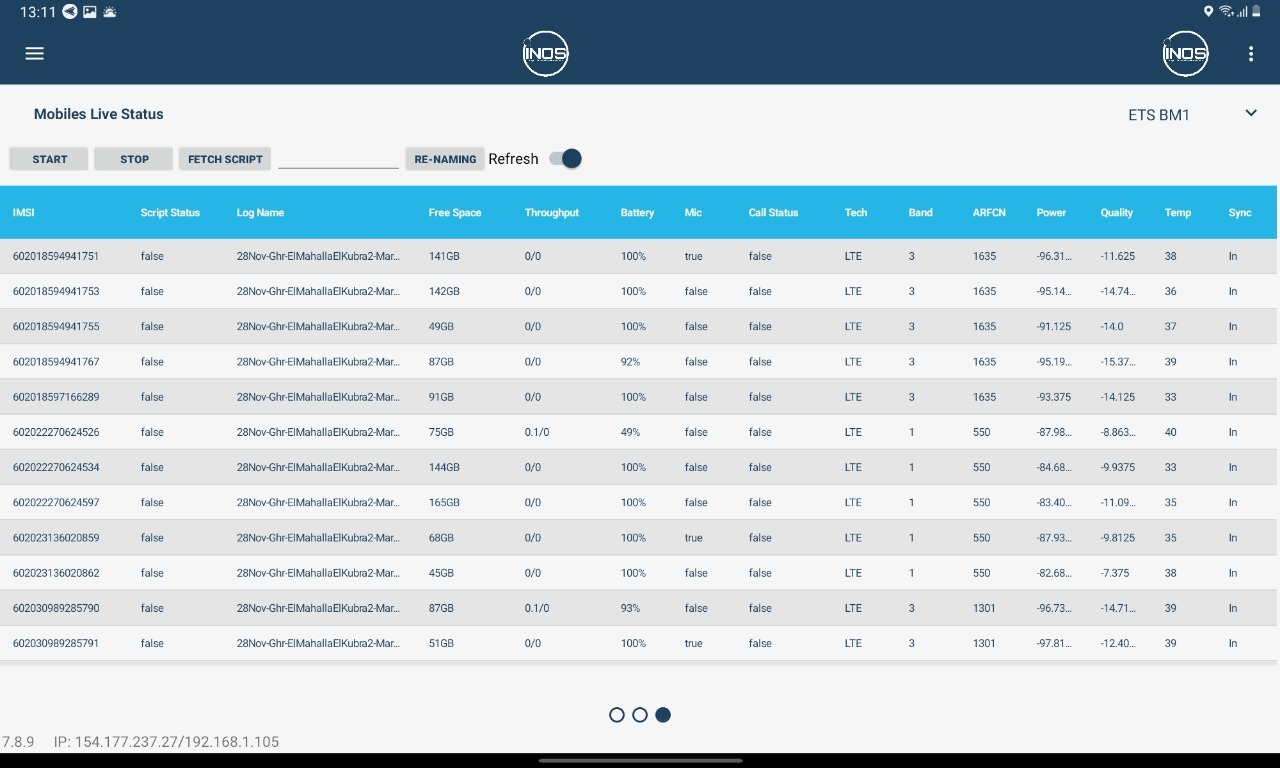Viewport: 1280px width, 768px height.
Task: Disable the Refresh toggle
Action: pos(564,158)
